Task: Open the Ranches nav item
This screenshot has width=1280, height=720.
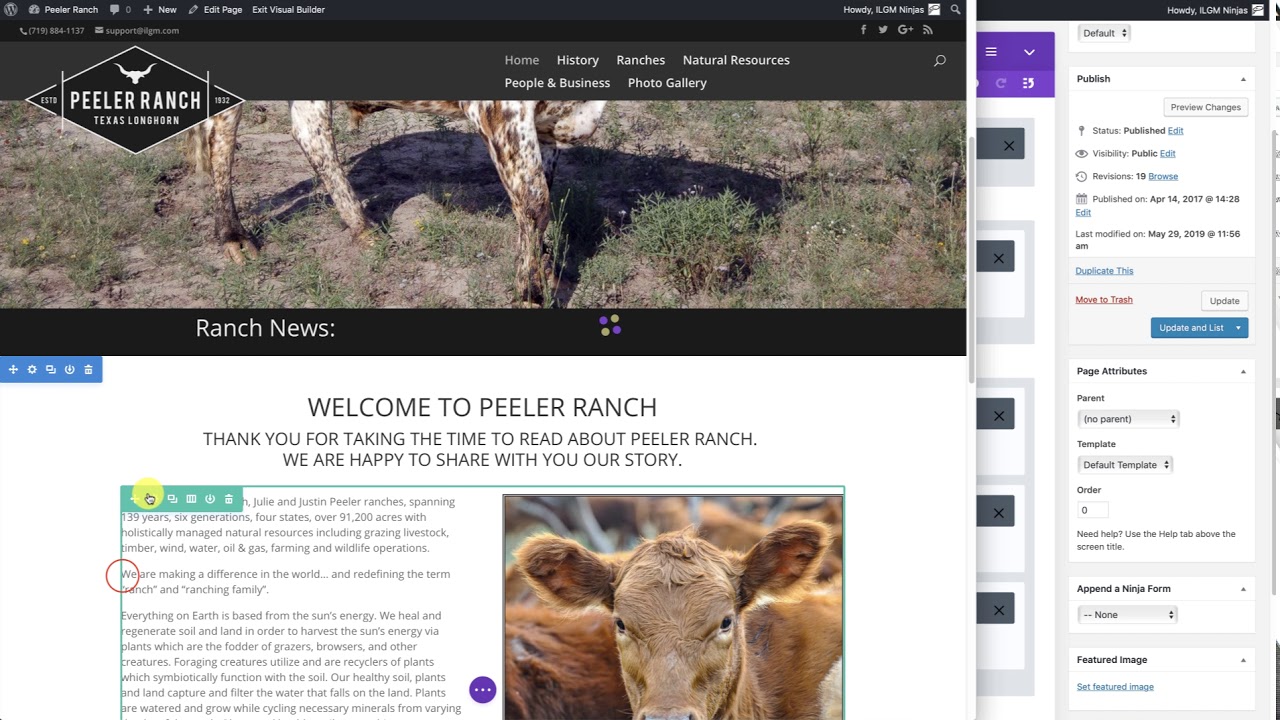Action: coord(641,60)
